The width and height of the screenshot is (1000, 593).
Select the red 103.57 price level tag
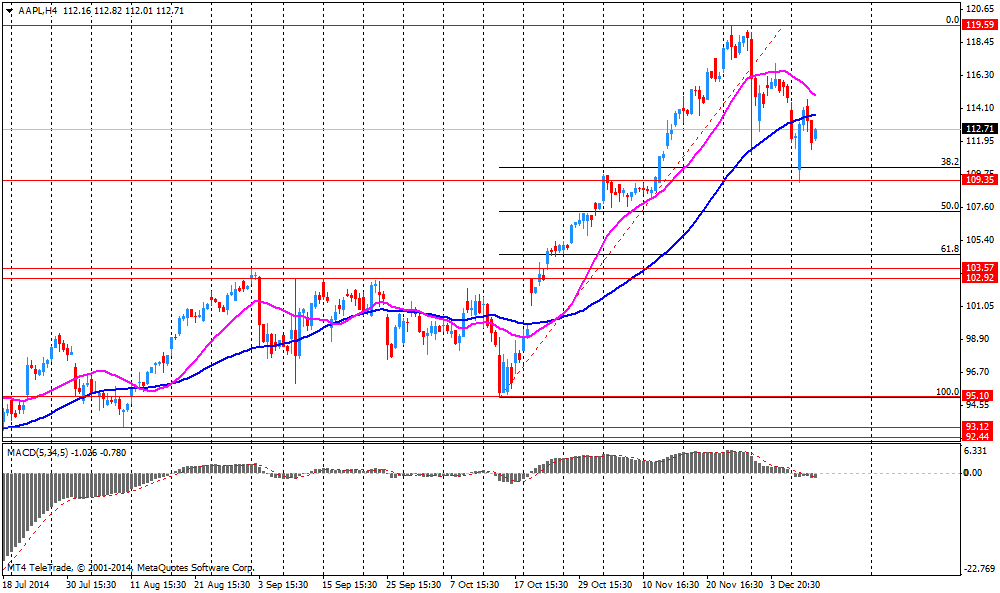tap(980, 268)
